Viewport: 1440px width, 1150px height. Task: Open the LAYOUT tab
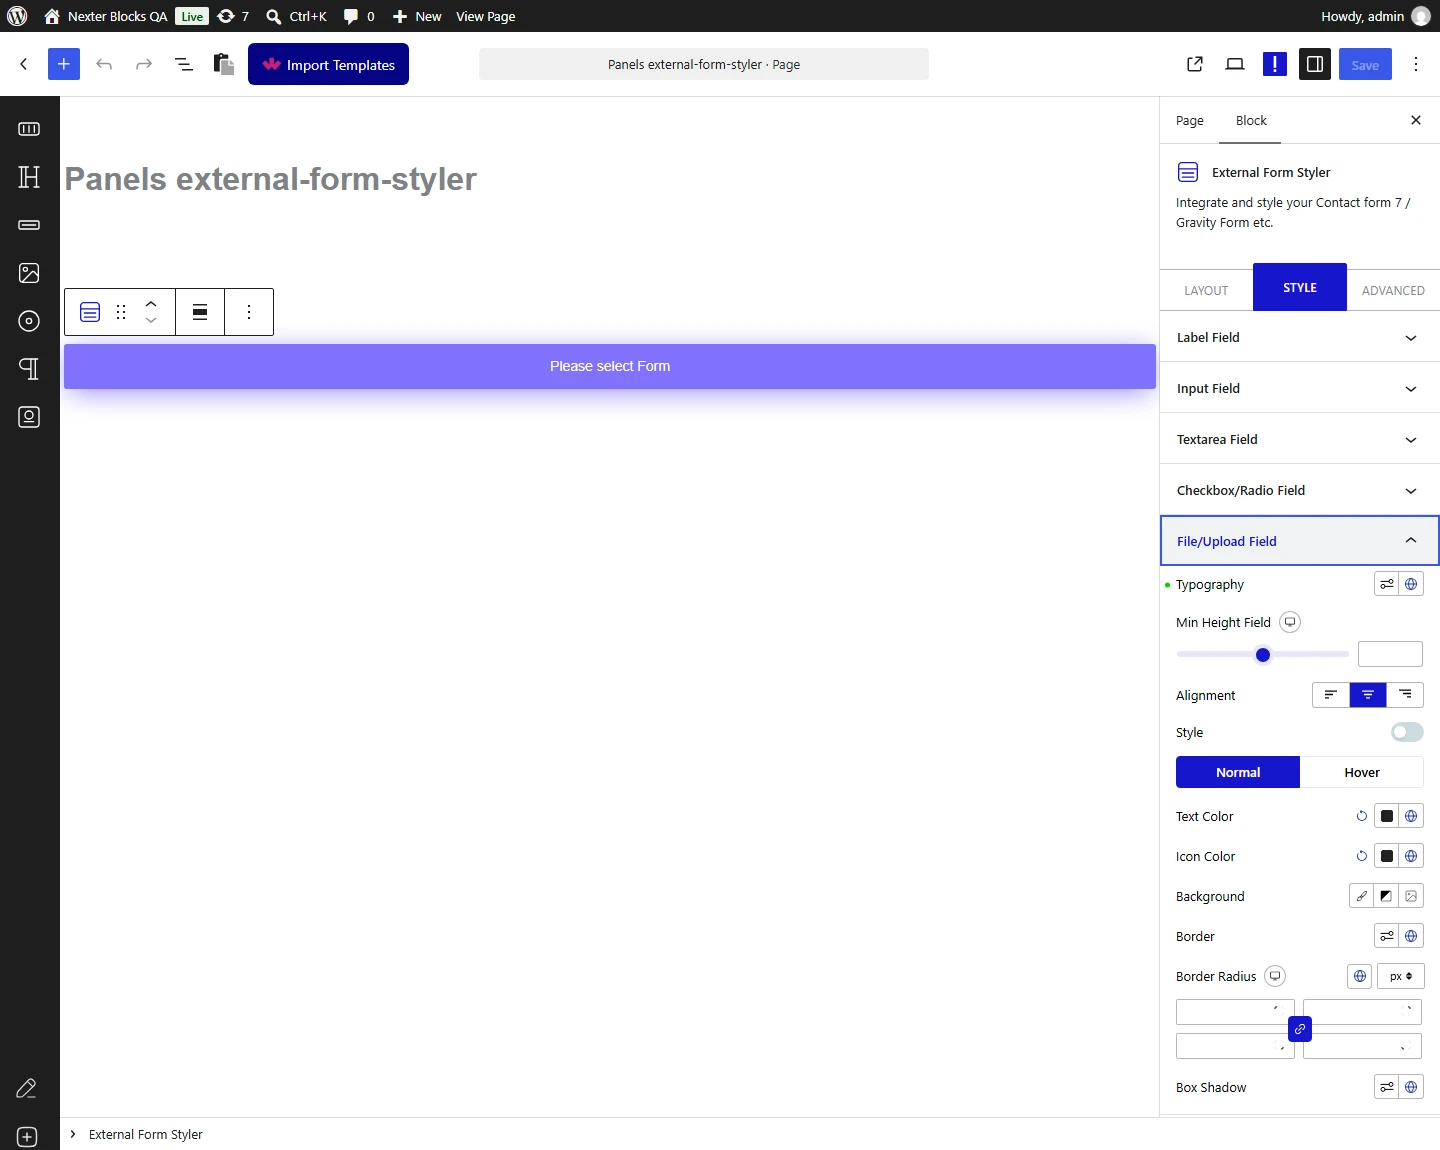pyautogui.click(x=1206, y=290)
